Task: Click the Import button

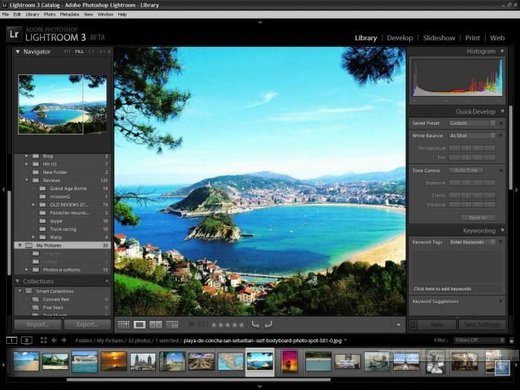Action: click(38, 324)
